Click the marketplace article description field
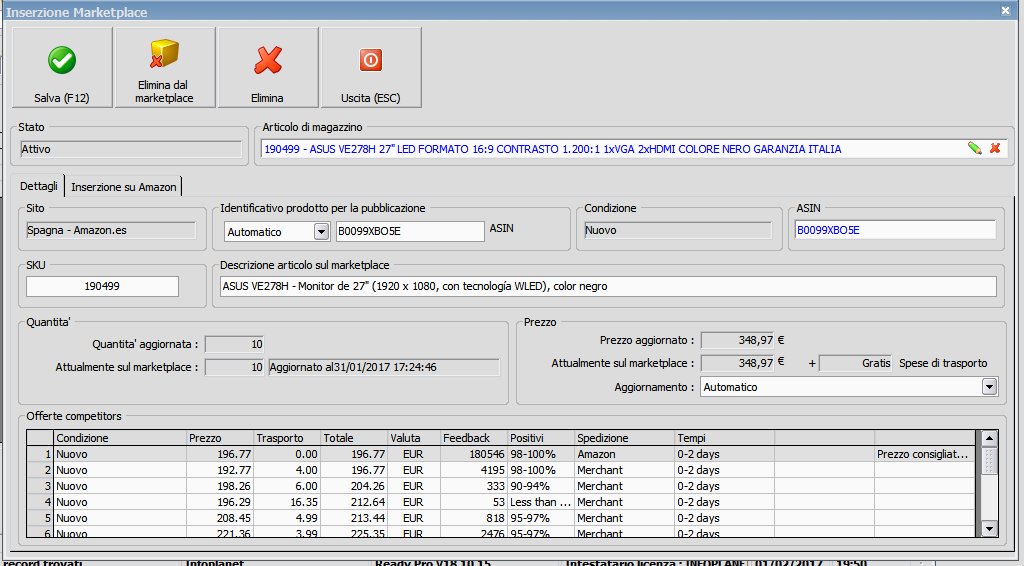 coord(607,286)
